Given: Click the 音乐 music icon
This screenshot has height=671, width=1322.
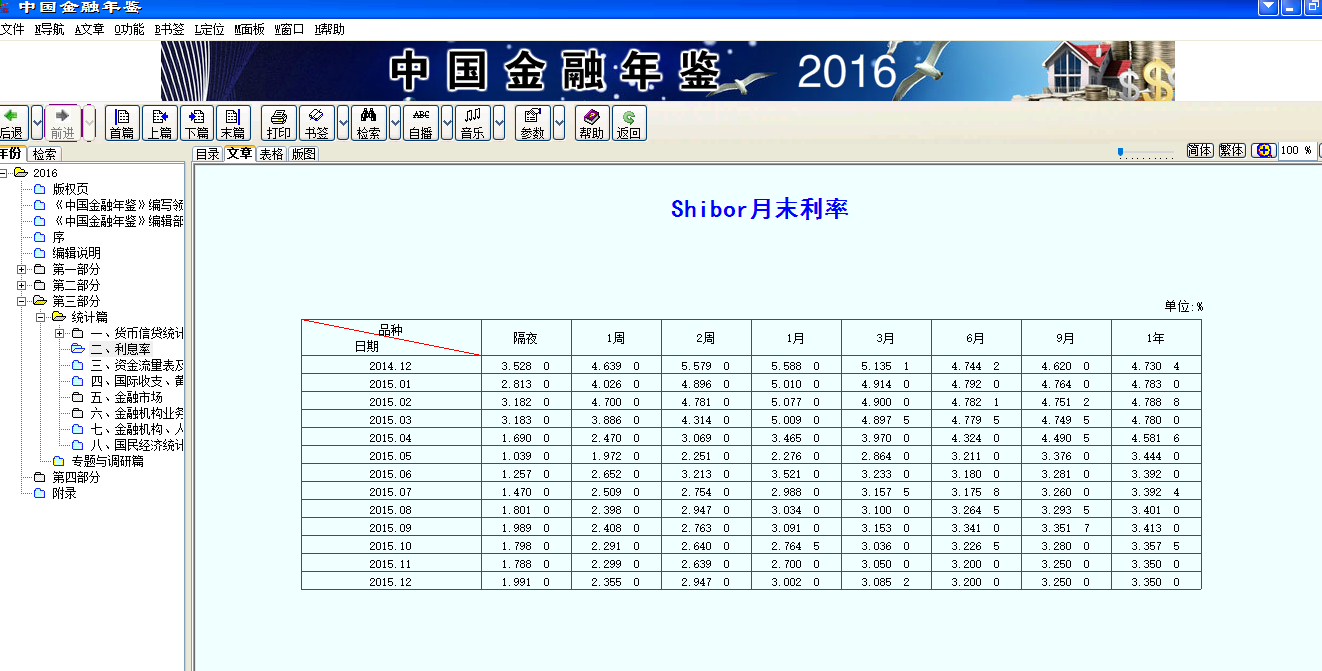Looking at the screenshot, I should tap(472, 123).
